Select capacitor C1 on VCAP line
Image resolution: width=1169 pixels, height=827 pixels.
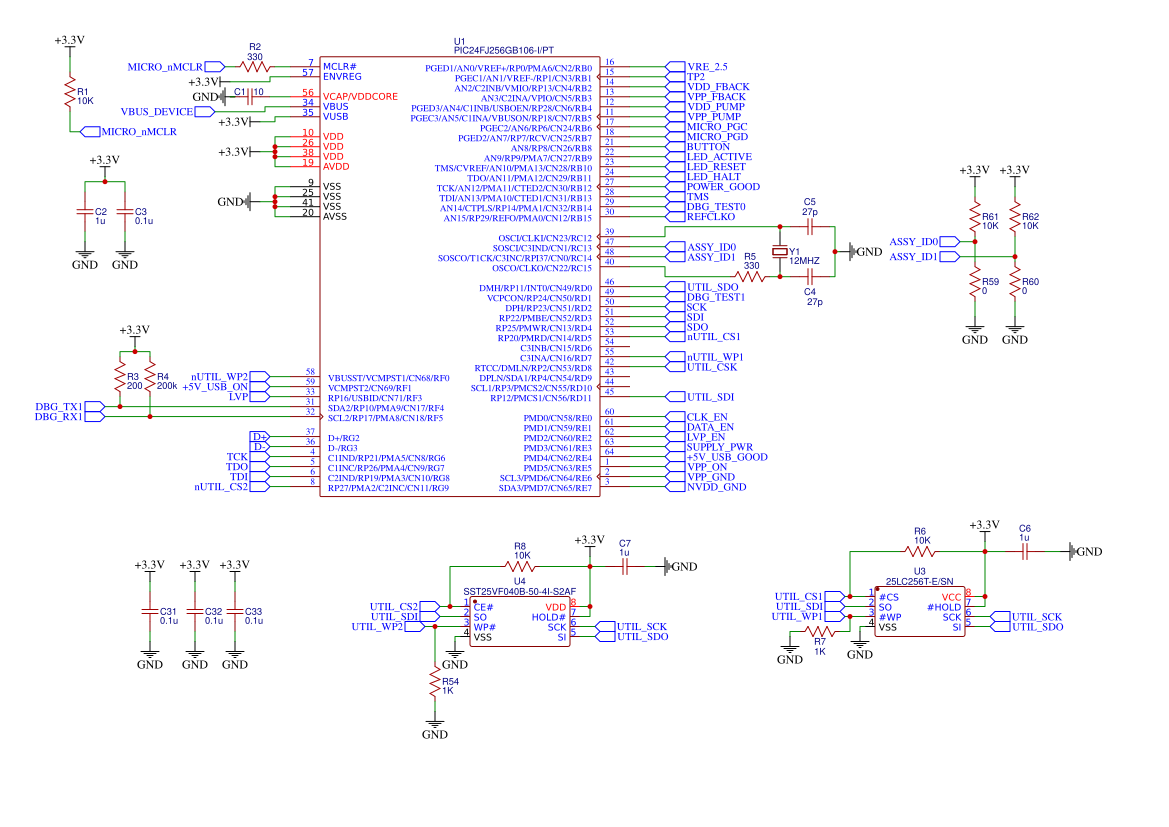pyautogui.click(x=250, y=97)
